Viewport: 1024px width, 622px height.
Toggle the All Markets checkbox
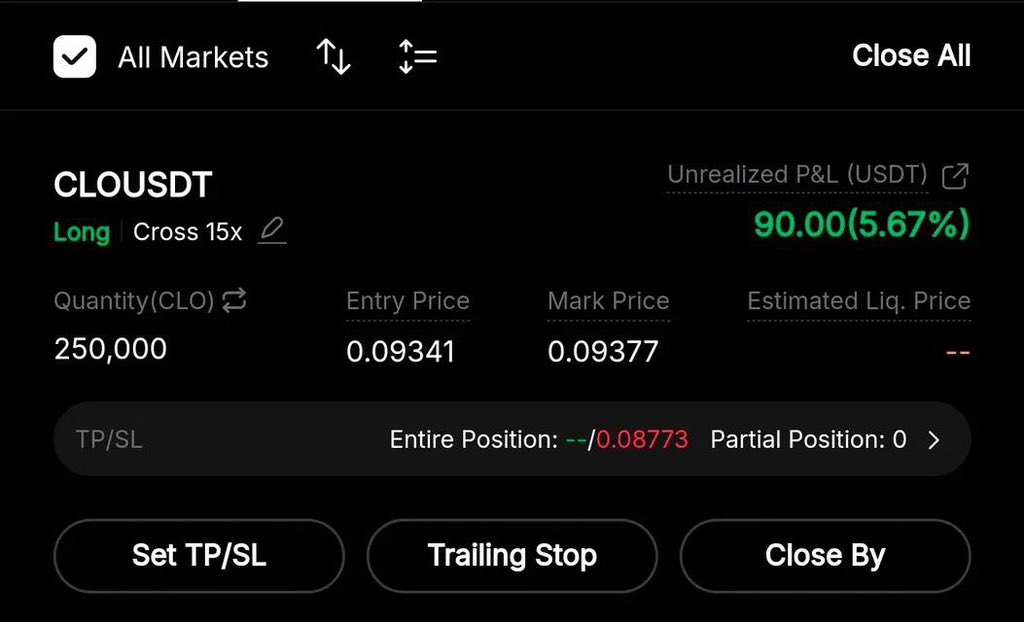[x=75, y=57]
